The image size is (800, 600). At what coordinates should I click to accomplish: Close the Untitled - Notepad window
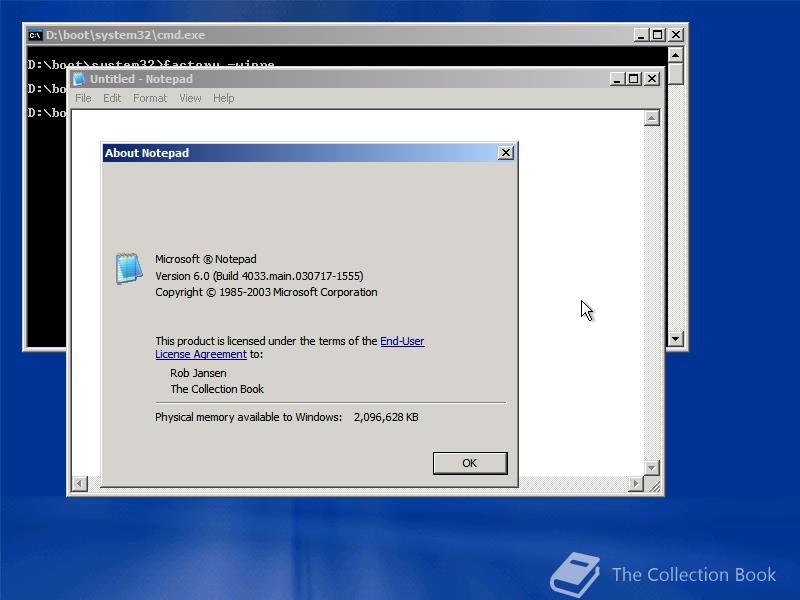click(x=652, y=79)
